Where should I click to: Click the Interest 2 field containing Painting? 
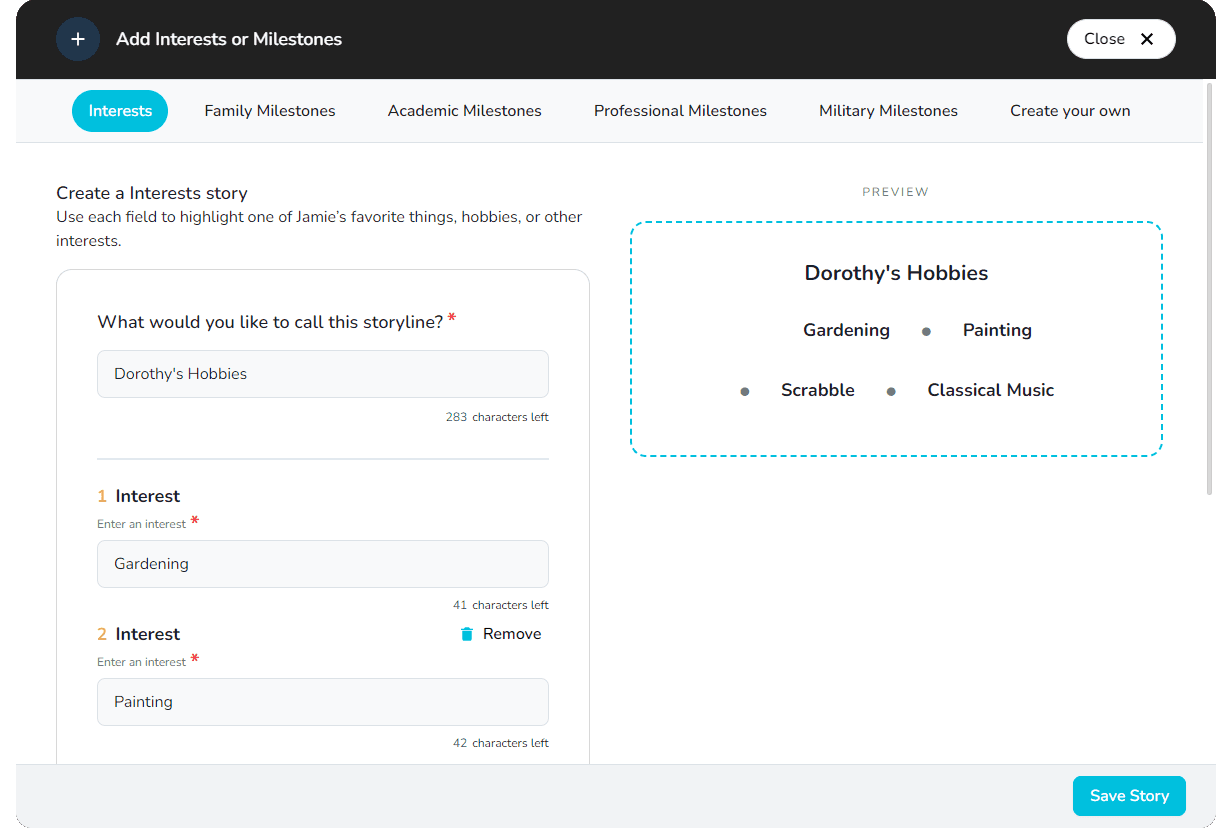point(322,702)
